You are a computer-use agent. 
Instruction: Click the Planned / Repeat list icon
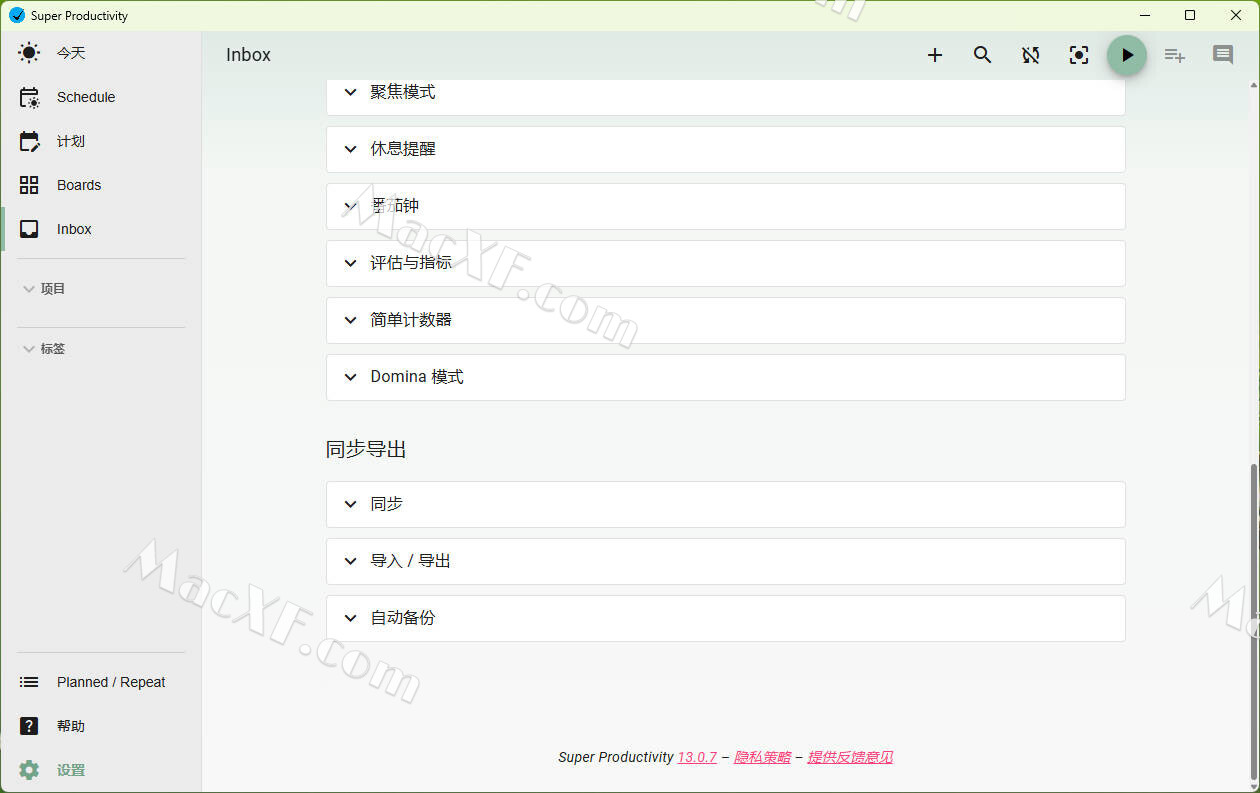pos(30,682)
